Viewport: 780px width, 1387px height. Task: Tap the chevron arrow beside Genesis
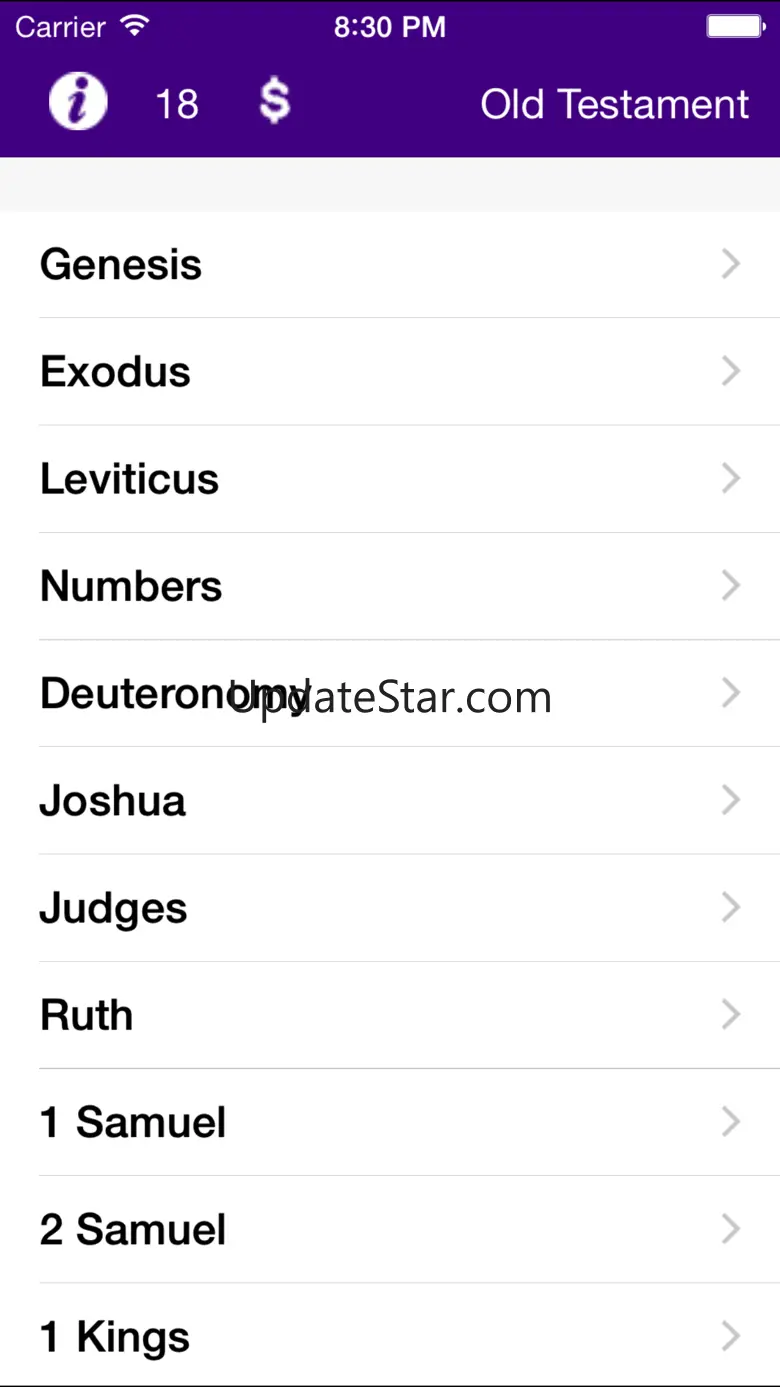click(731, 265)
